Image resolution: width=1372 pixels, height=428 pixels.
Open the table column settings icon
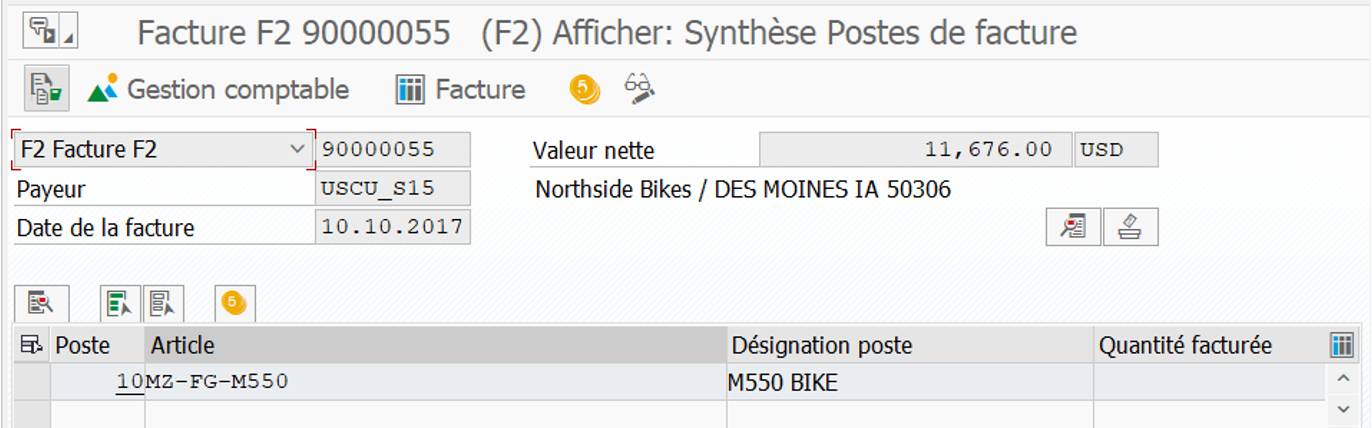click(x=1342, y=346)
